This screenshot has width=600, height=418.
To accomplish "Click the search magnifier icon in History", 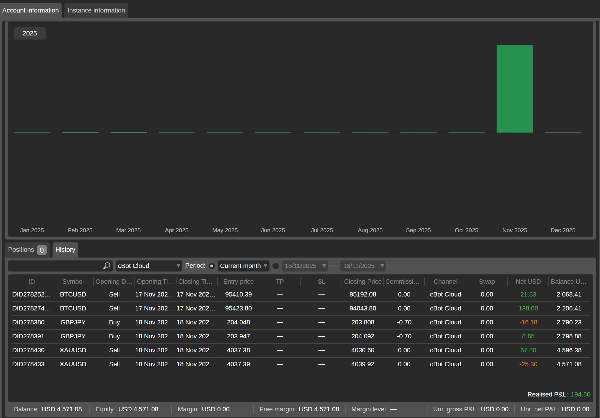I will pyautogui.click(x=107, y=266).
